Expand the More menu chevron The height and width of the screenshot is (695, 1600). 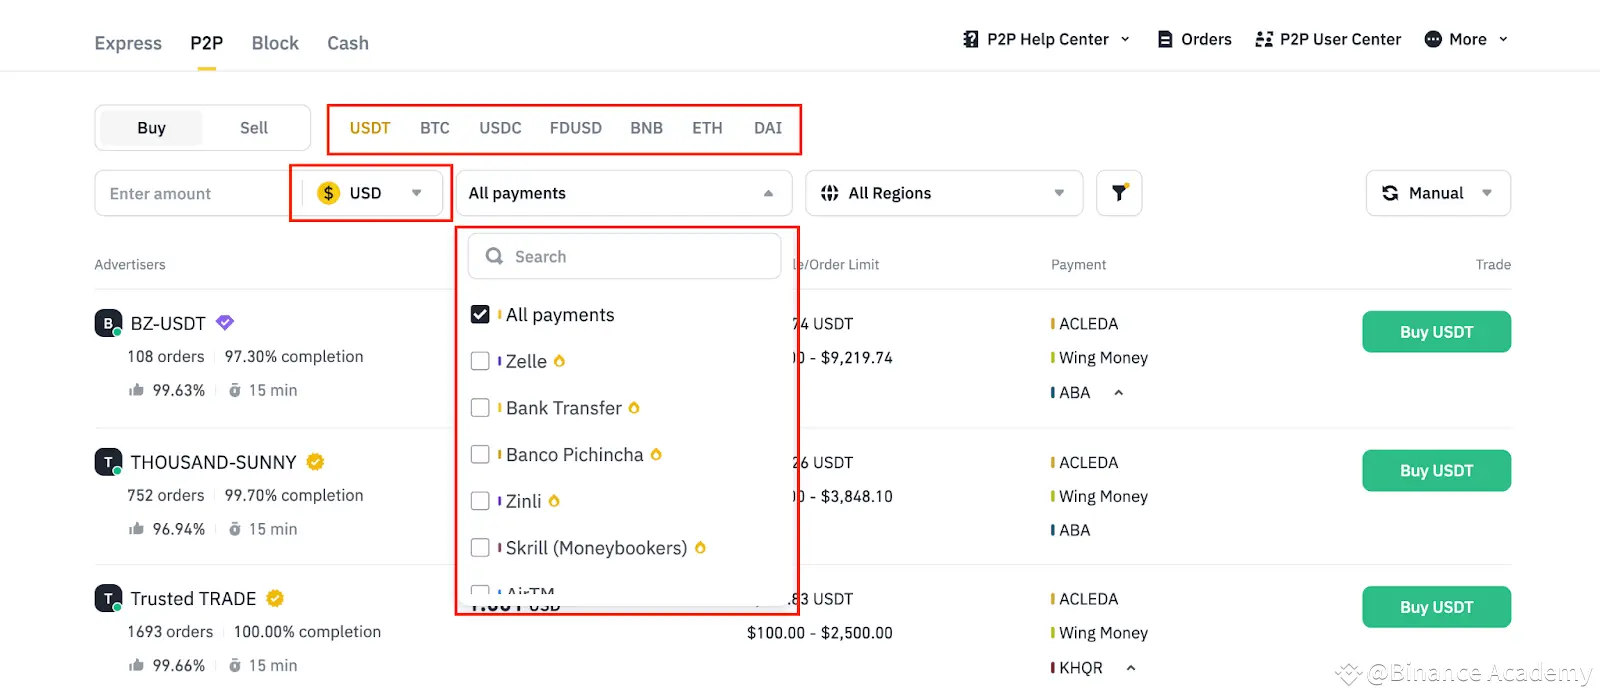click(x=1503, y=39)
